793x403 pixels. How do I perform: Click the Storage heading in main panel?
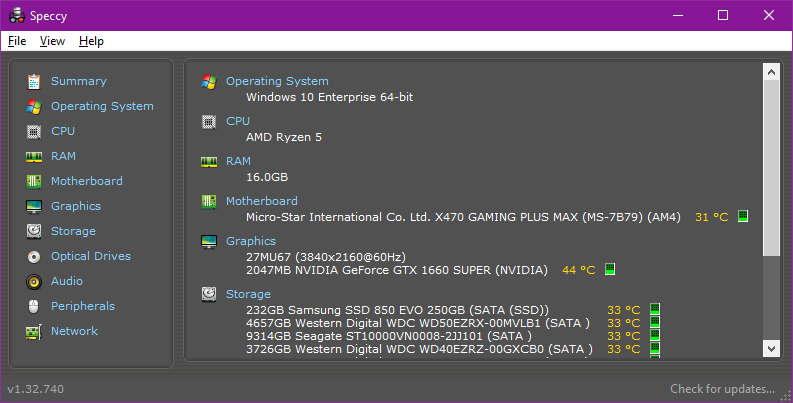(x=248, y=294)
